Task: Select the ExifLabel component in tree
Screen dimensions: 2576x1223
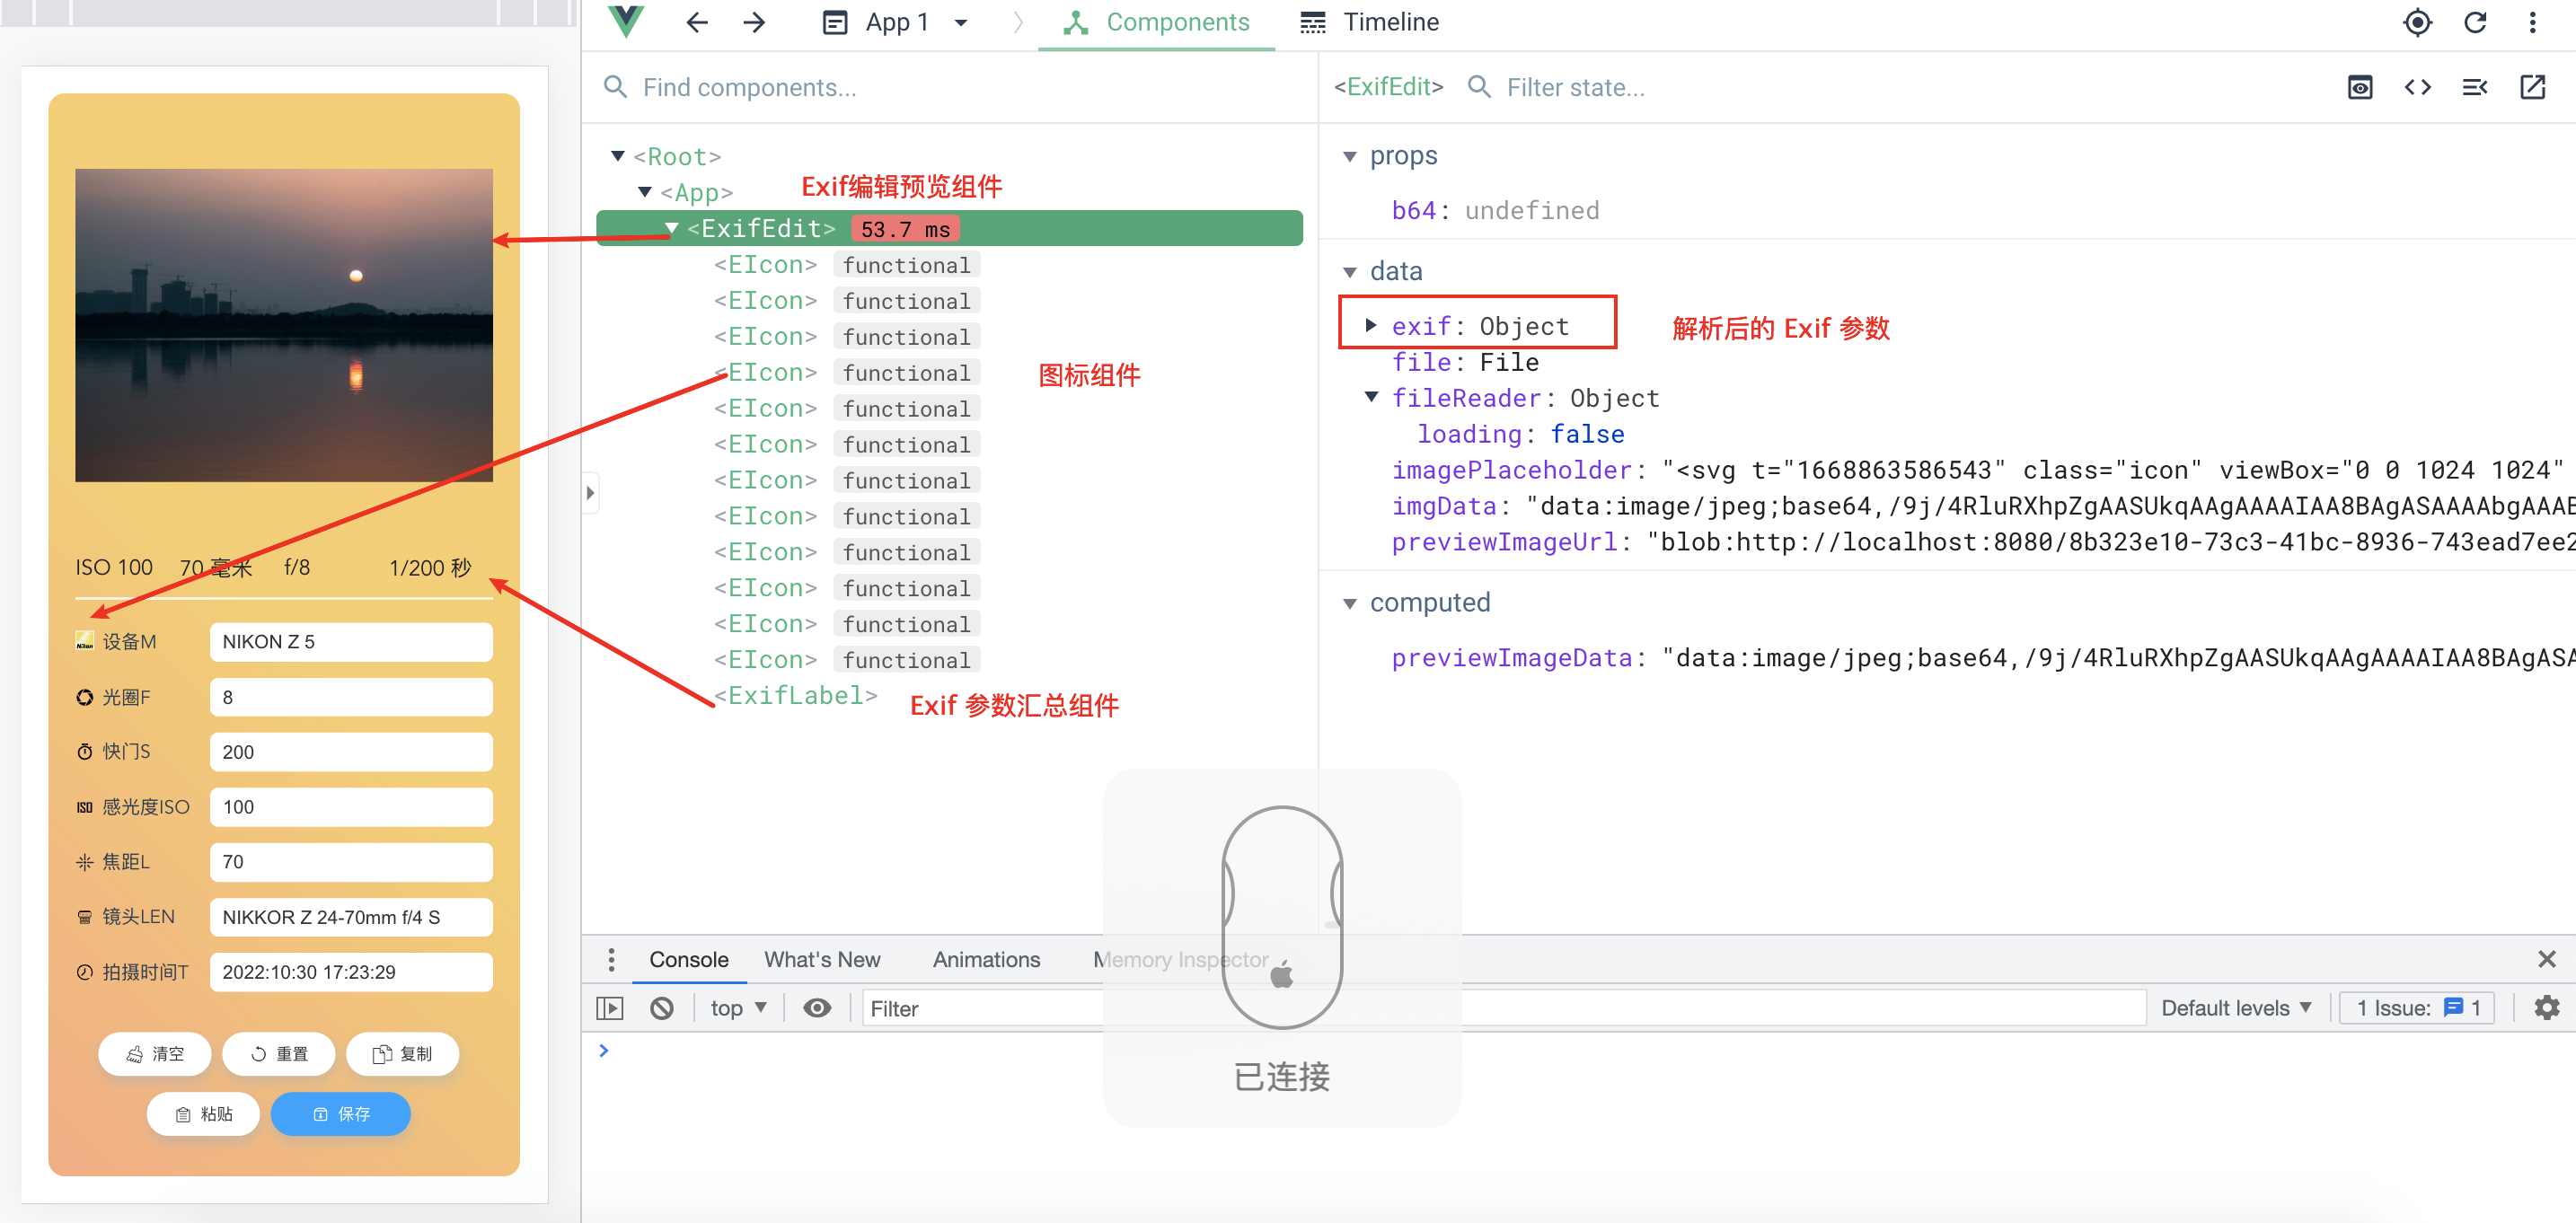Action: pos(795,695)
